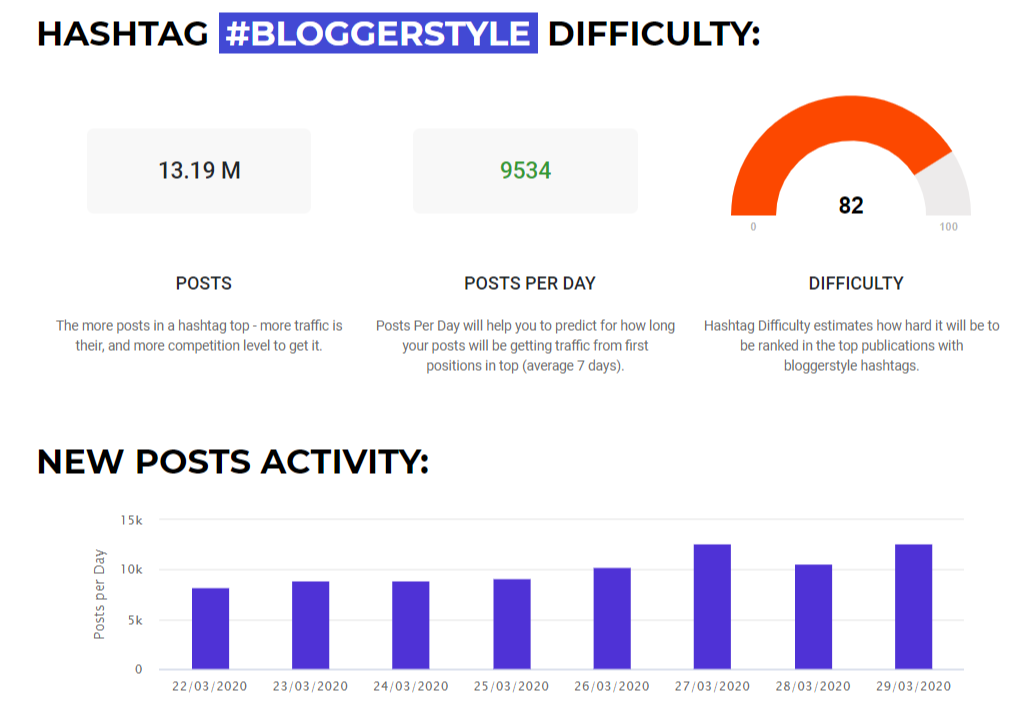Image resolution: width=1023 pixels, height=711 pixels.
Task: Click the #BLOGGERSTYLE highlighted hashtag
Action: coord(378,33)
